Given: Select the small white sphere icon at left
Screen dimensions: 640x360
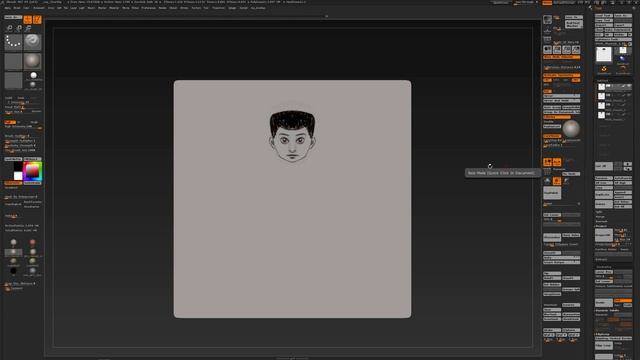Looking at the screenshot, I should [33, 75].
